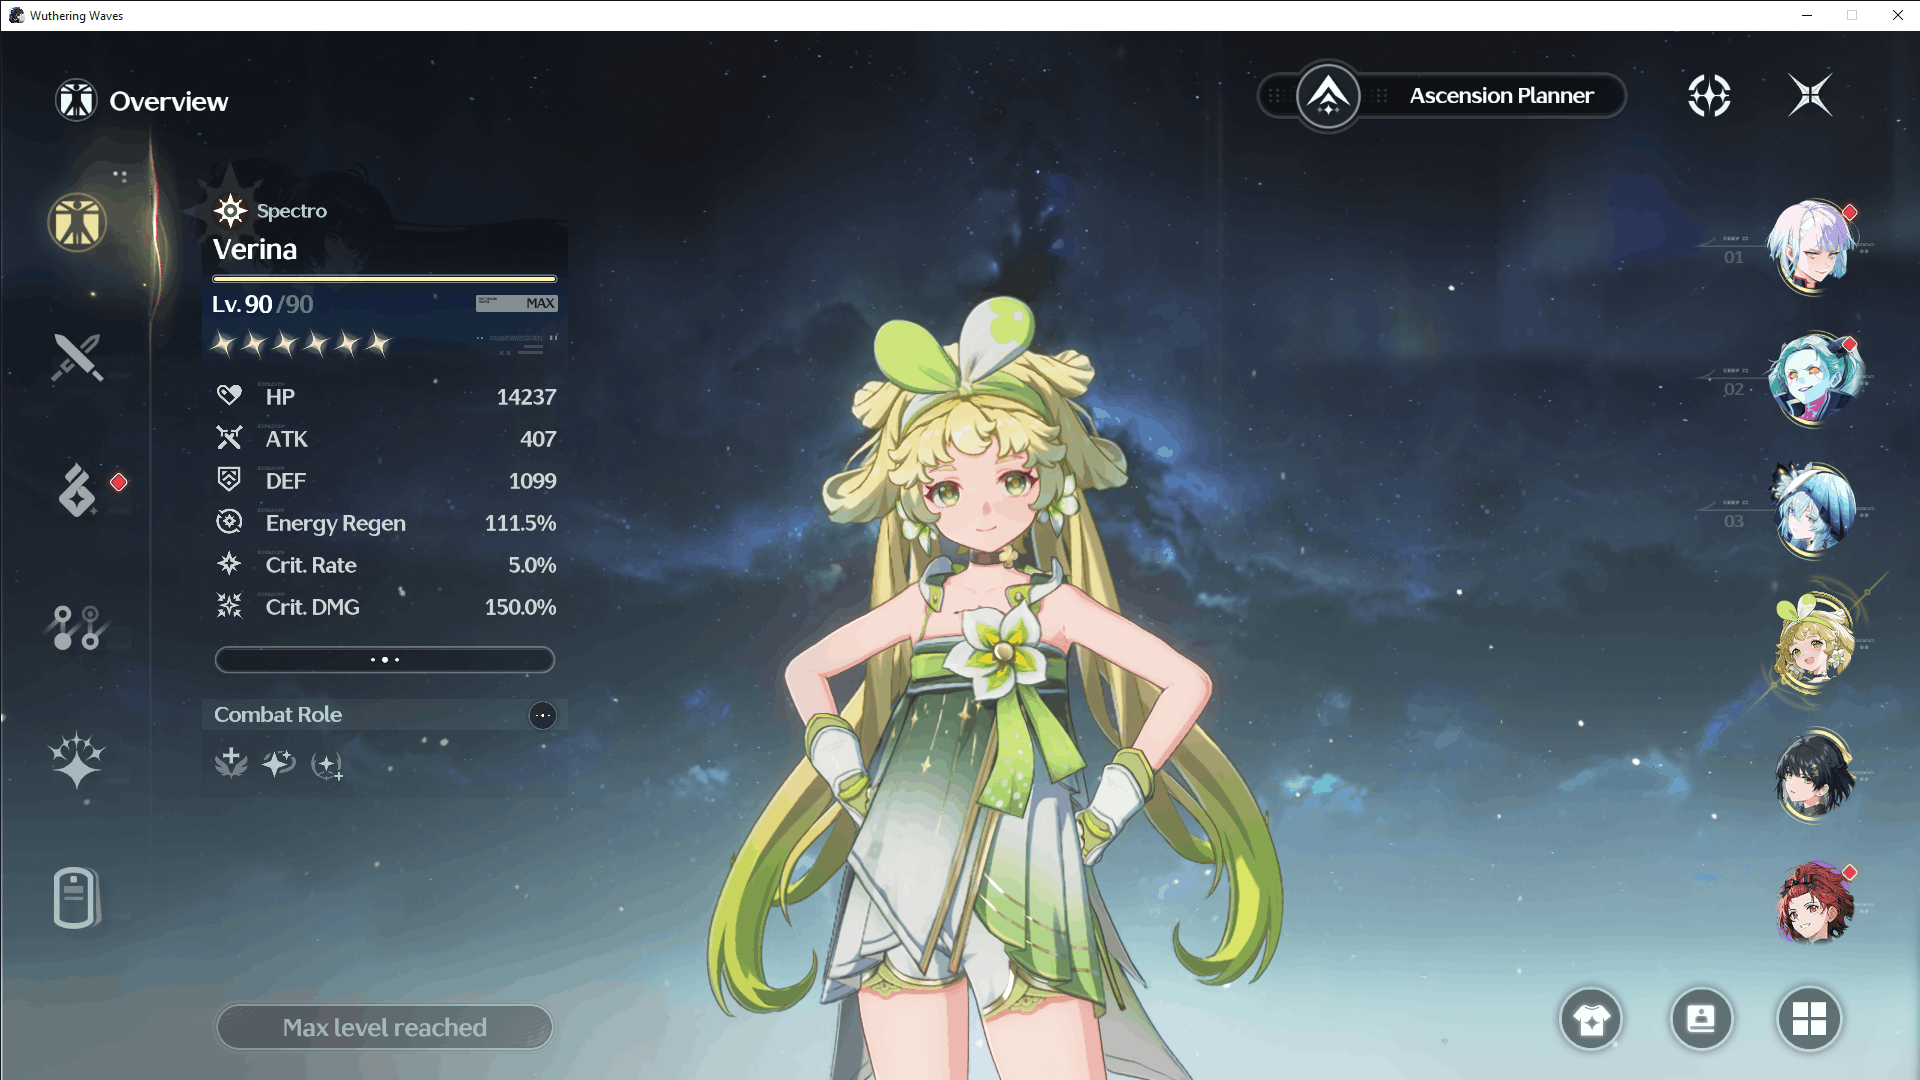1920x1080 pixels.
Task: Click the Crit. DMG value 150.0%
Action: pyautogui.click(x=520, y=607)
